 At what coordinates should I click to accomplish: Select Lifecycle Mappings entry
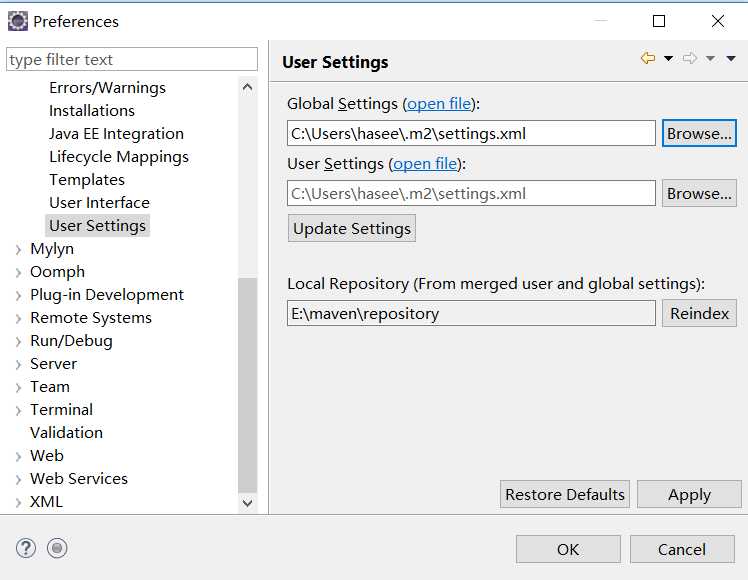click(119, 156)
